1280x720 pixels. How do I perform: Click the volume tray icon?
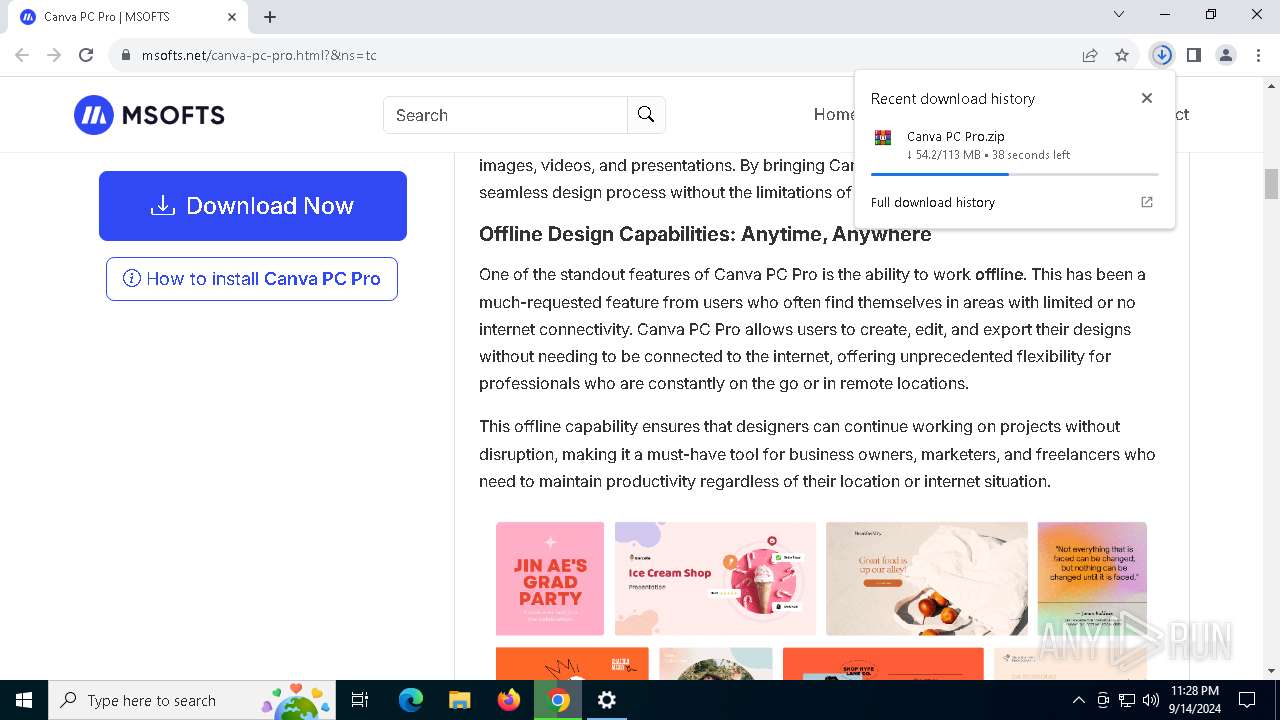tap(1151, 700)
